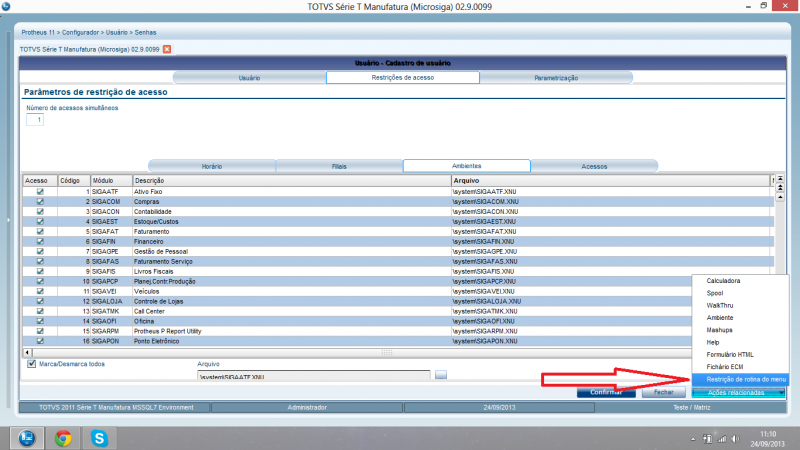Viewport: 800px width, 450px height.
Task: Choose Spool from the actions menu
Action: (740, 293)
